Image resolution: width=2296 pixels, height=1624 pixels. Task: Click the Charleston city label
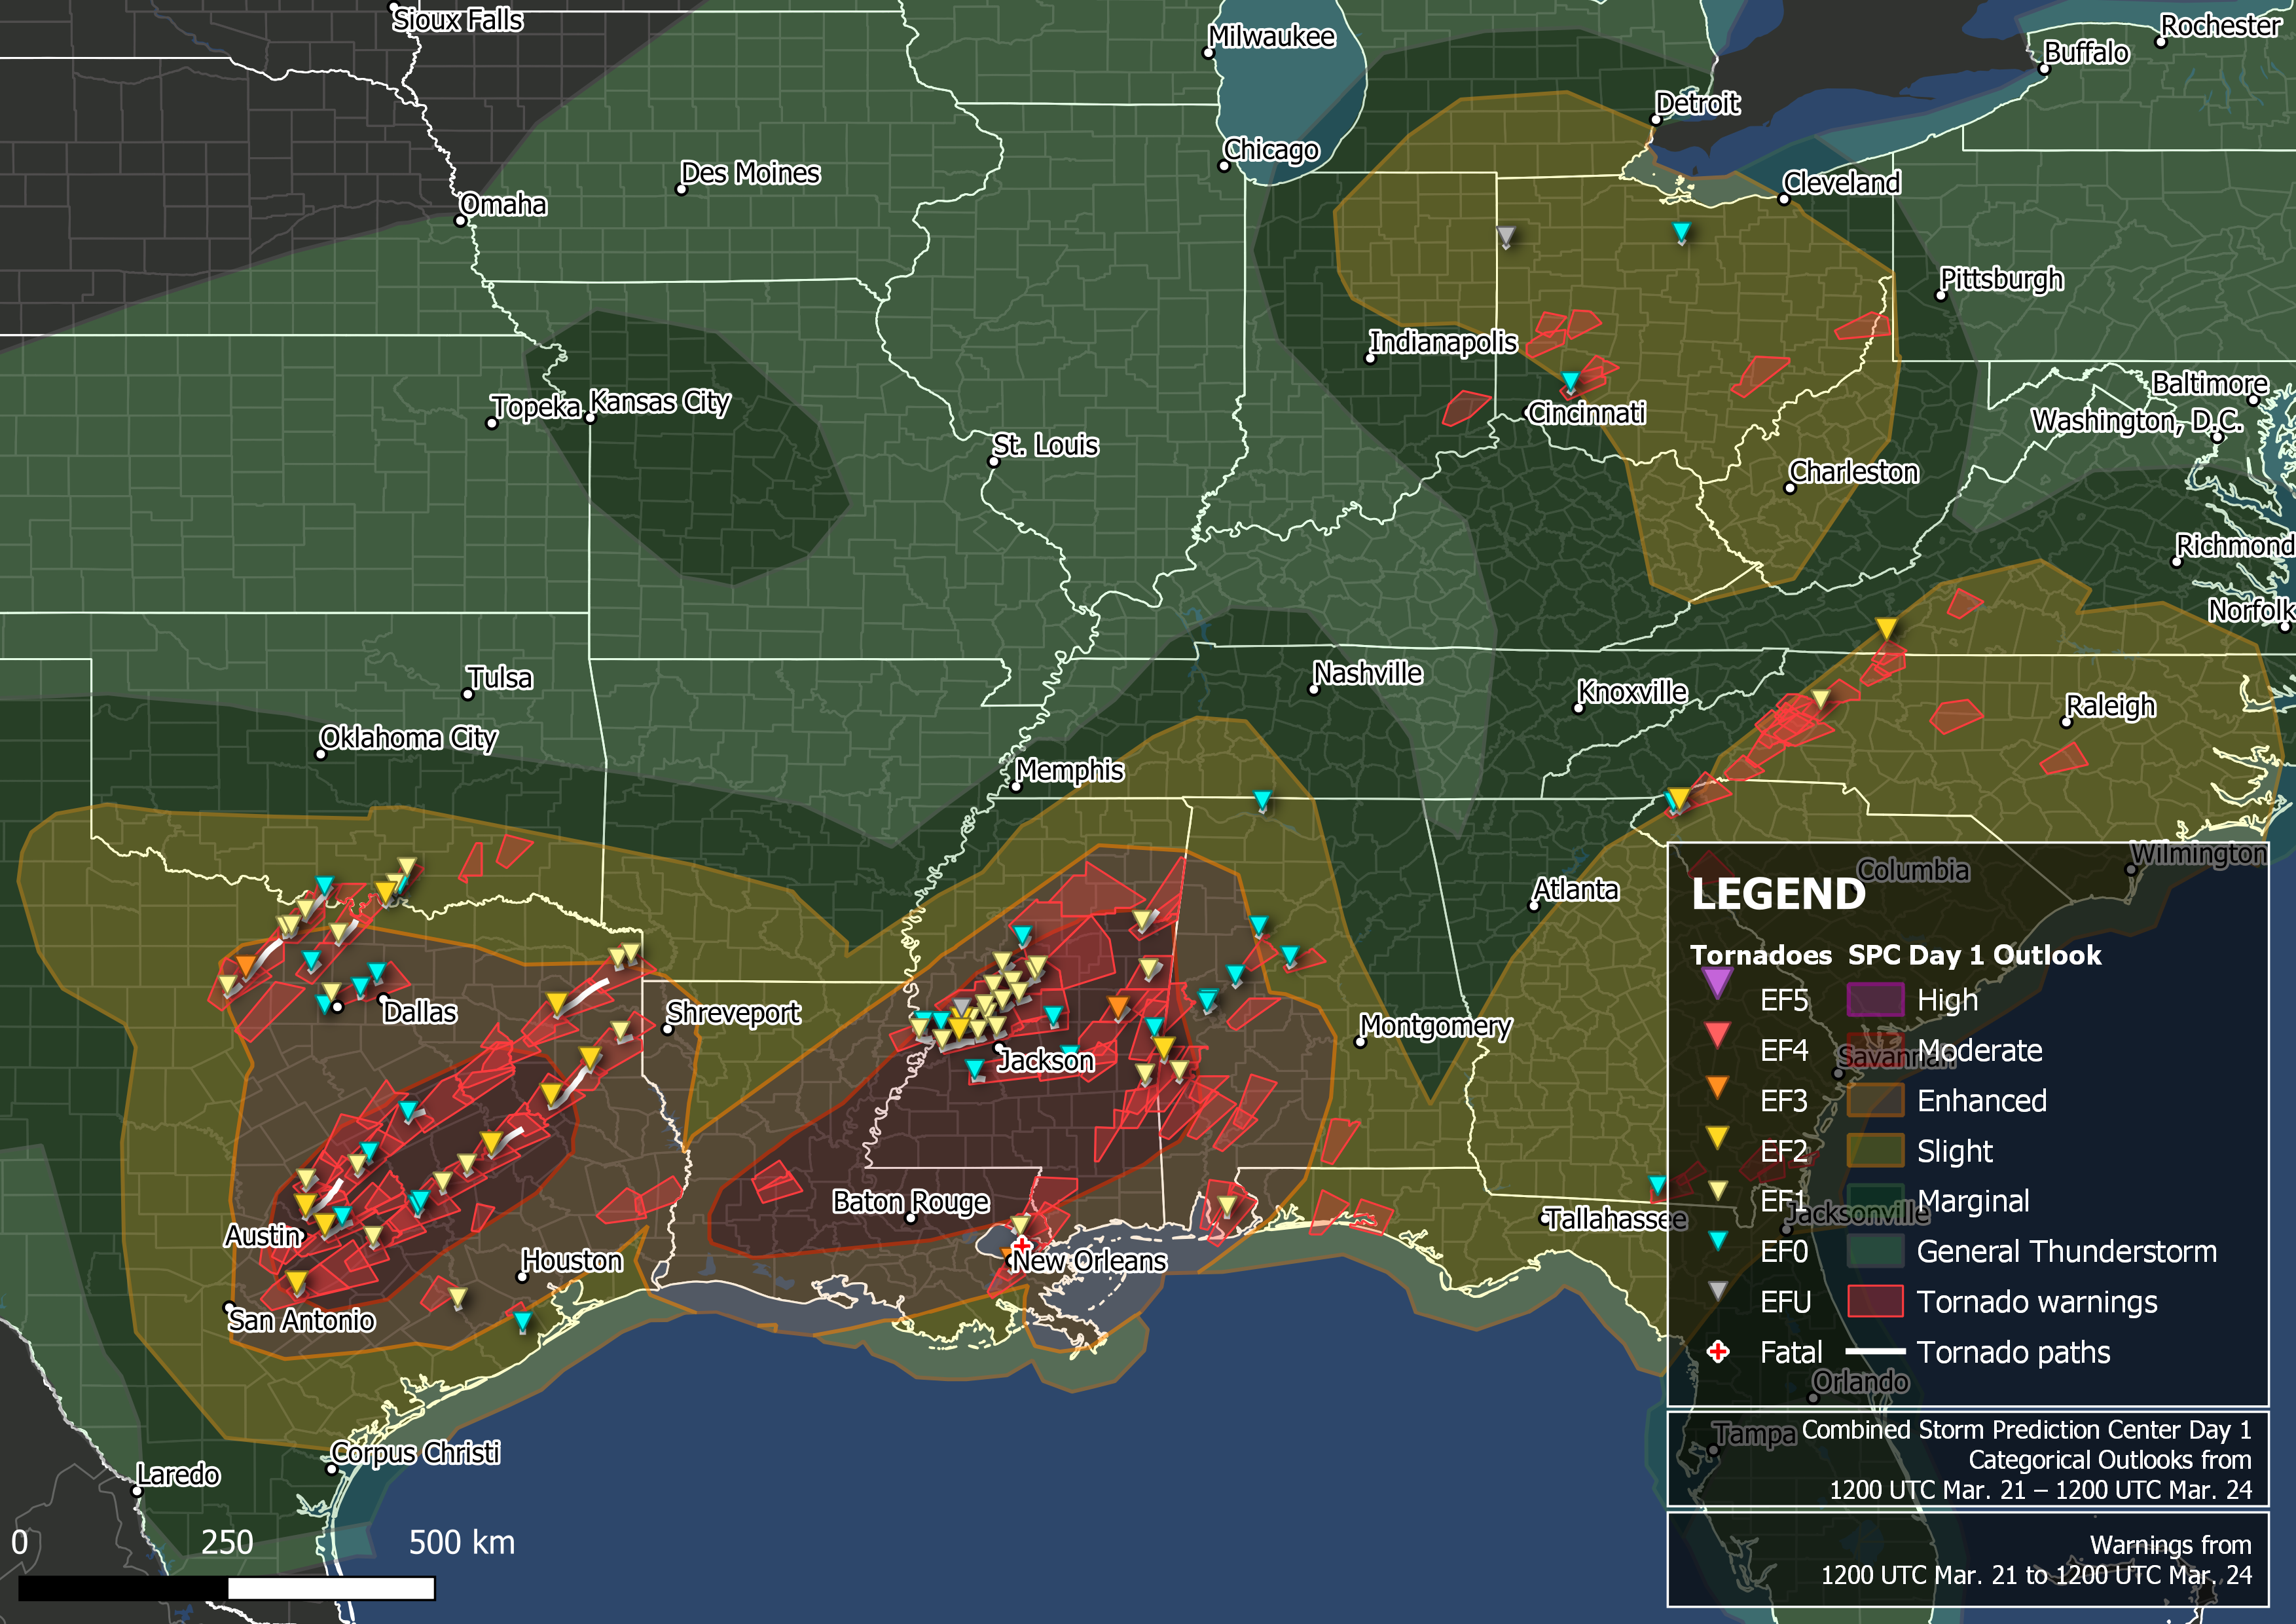(1854, 472)
